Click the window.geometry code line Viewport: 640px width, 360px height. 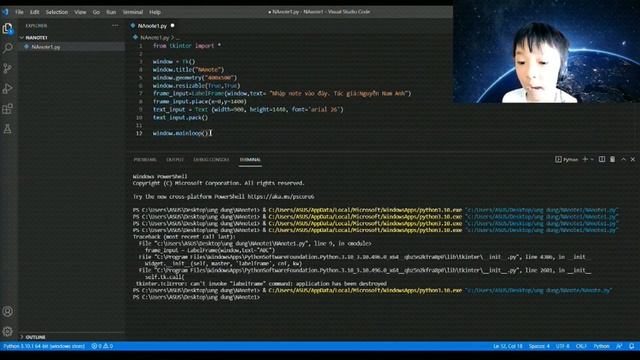coord(195,78)
